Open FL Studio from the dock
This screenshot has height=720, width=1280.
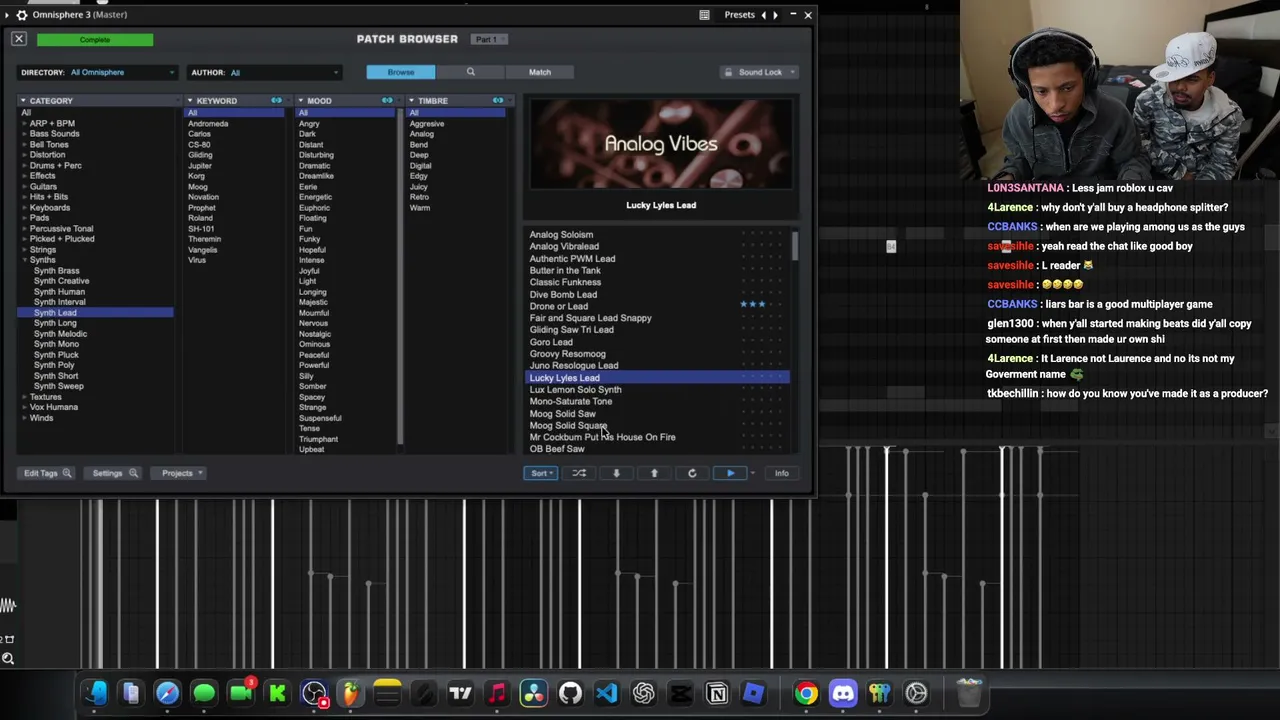pyautogui.click(x=350, y=693)
